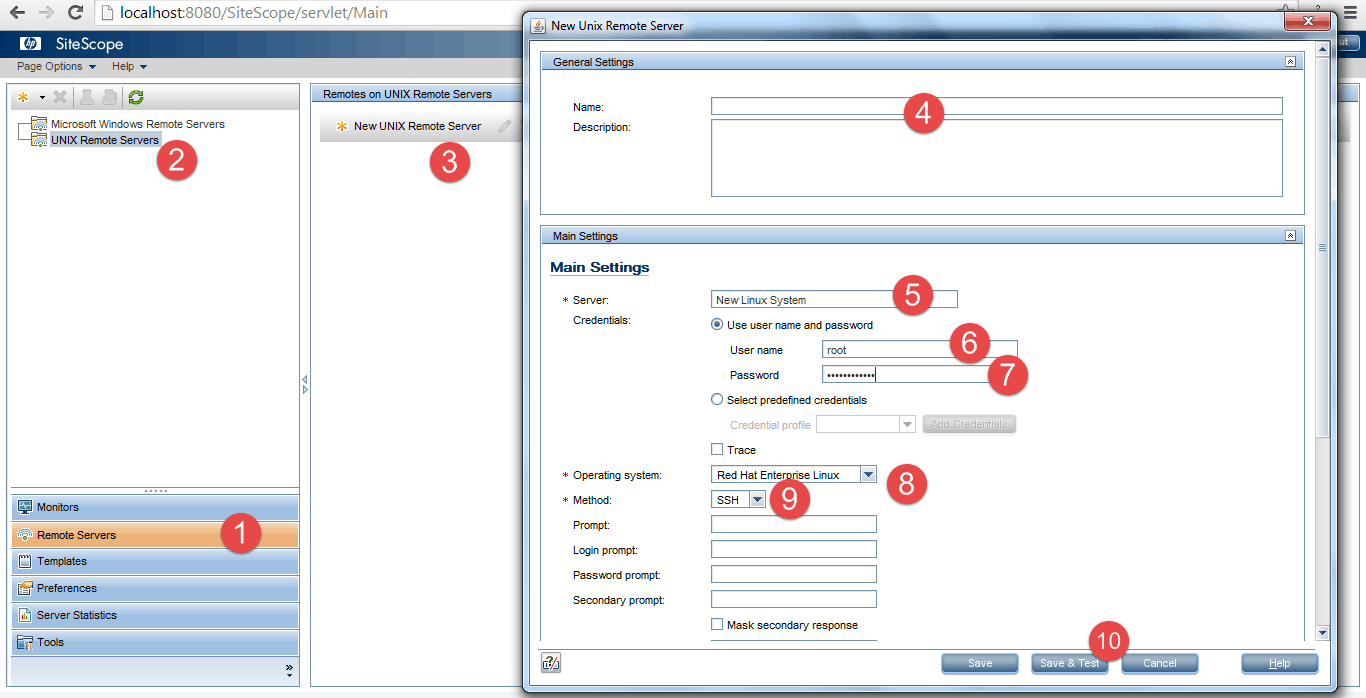Enable the Trace checkbox
The image size is (1366, 698).
pyautogui.click(x=716, y=450)
